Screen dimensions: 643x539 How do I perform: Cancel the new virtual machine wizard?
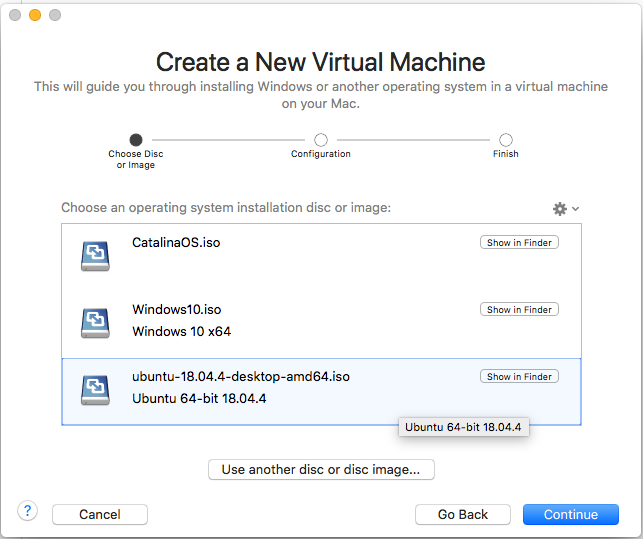[100, 514]
